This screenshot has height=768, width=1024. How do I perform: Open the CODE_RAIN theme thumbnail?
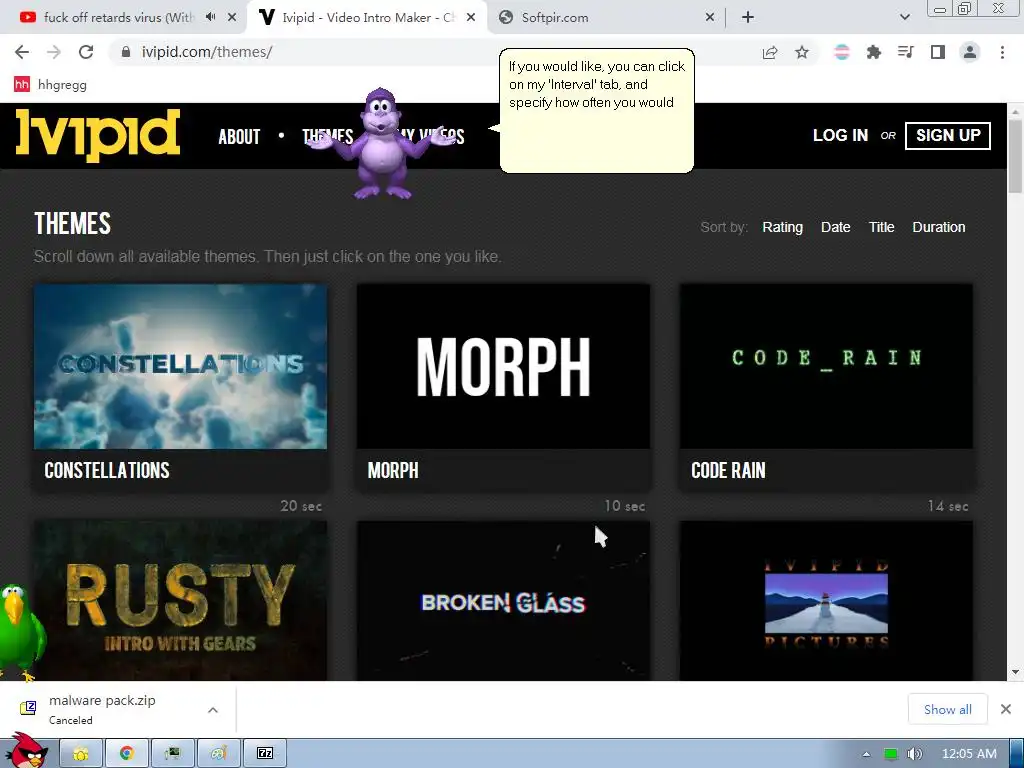click(826, 366)
